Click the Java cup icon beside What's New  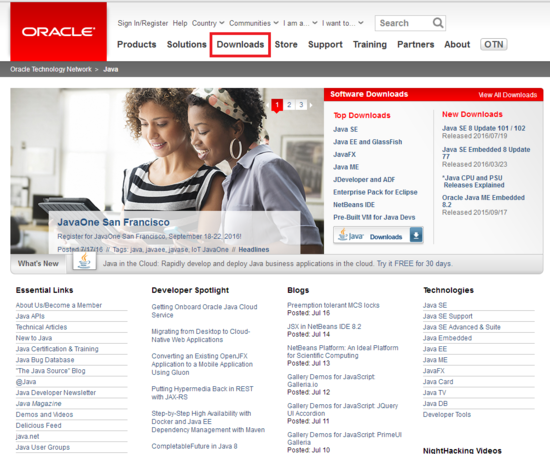point(84,262)
